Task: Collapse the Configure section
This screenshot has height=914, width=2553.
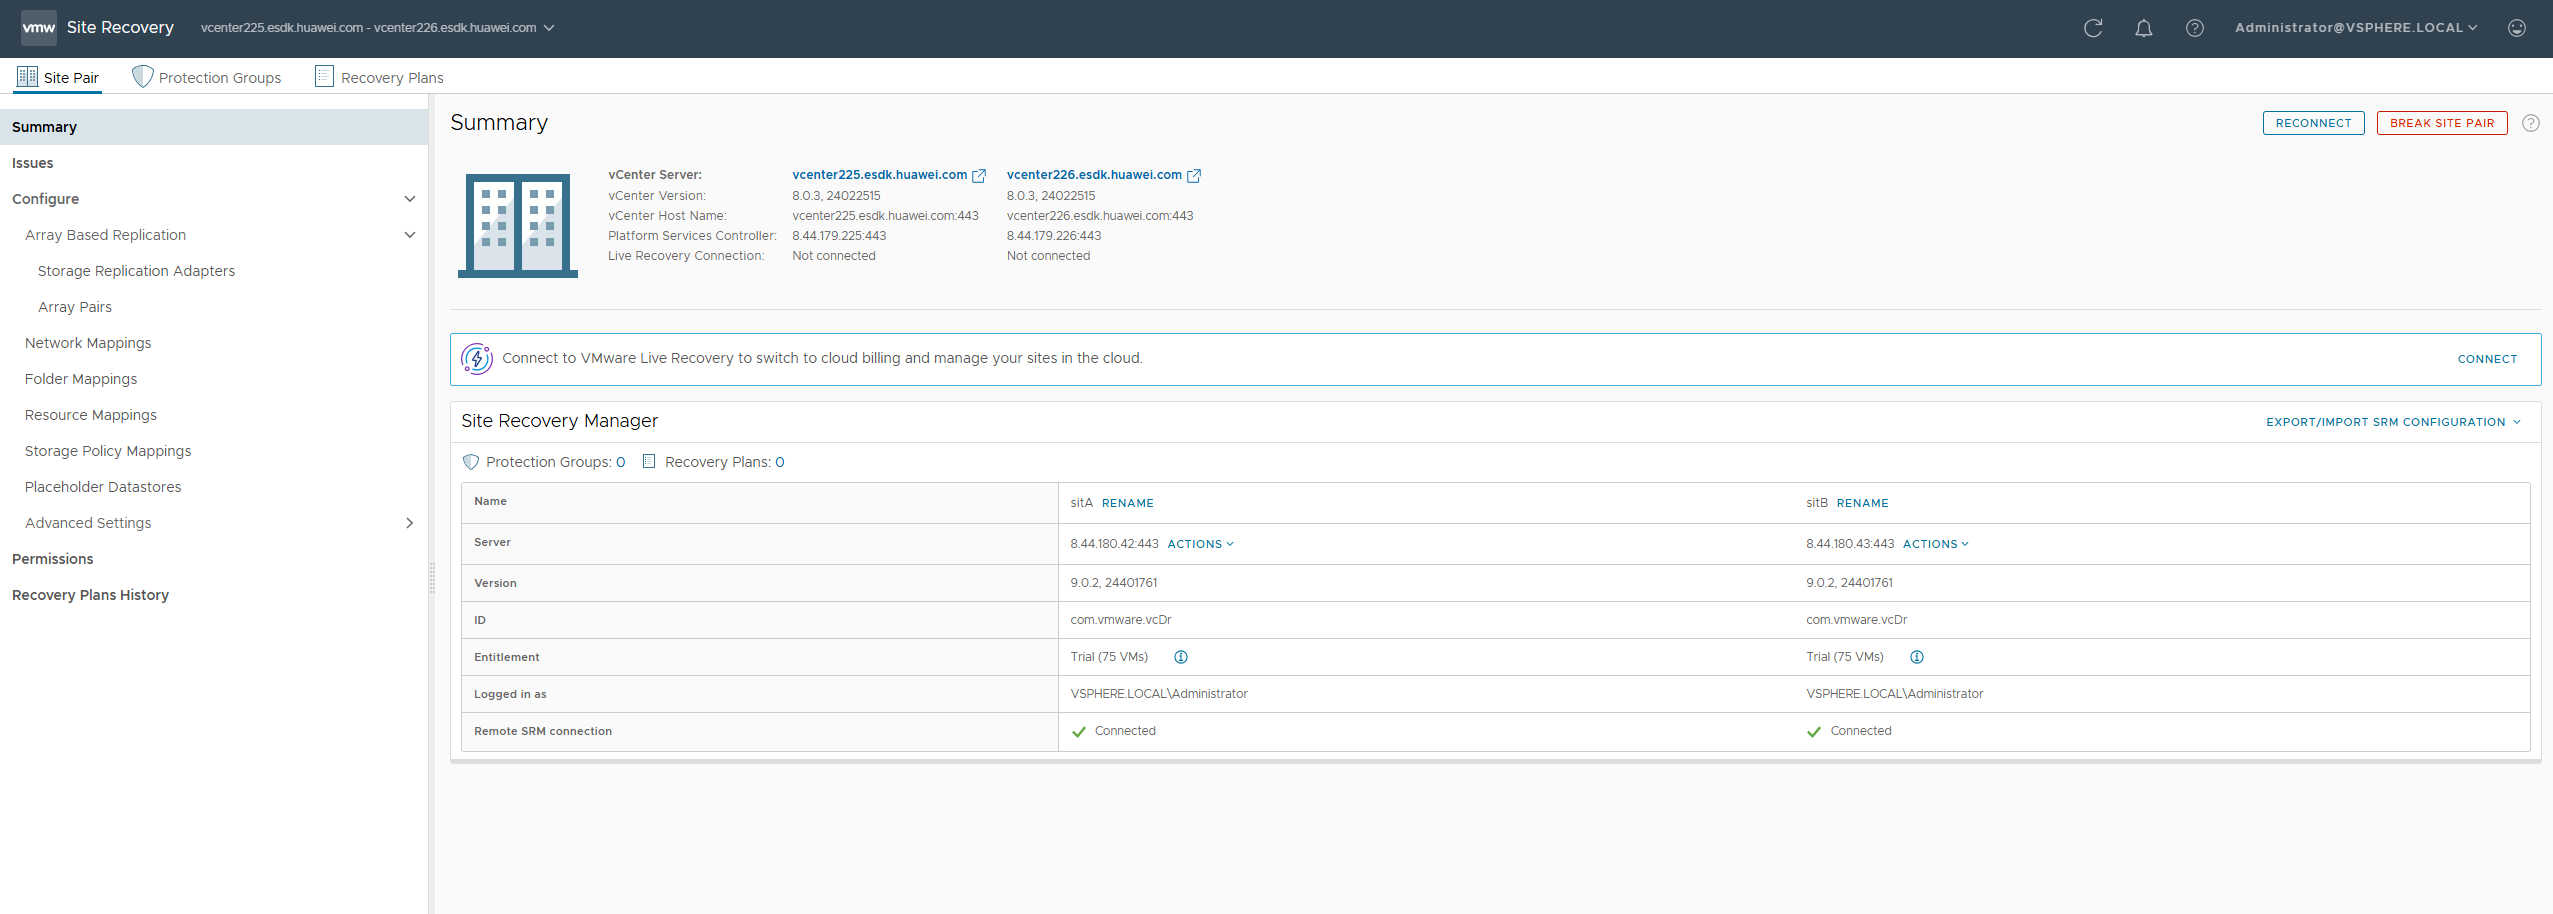Action: pyautogui.click(x=410, y=199)
